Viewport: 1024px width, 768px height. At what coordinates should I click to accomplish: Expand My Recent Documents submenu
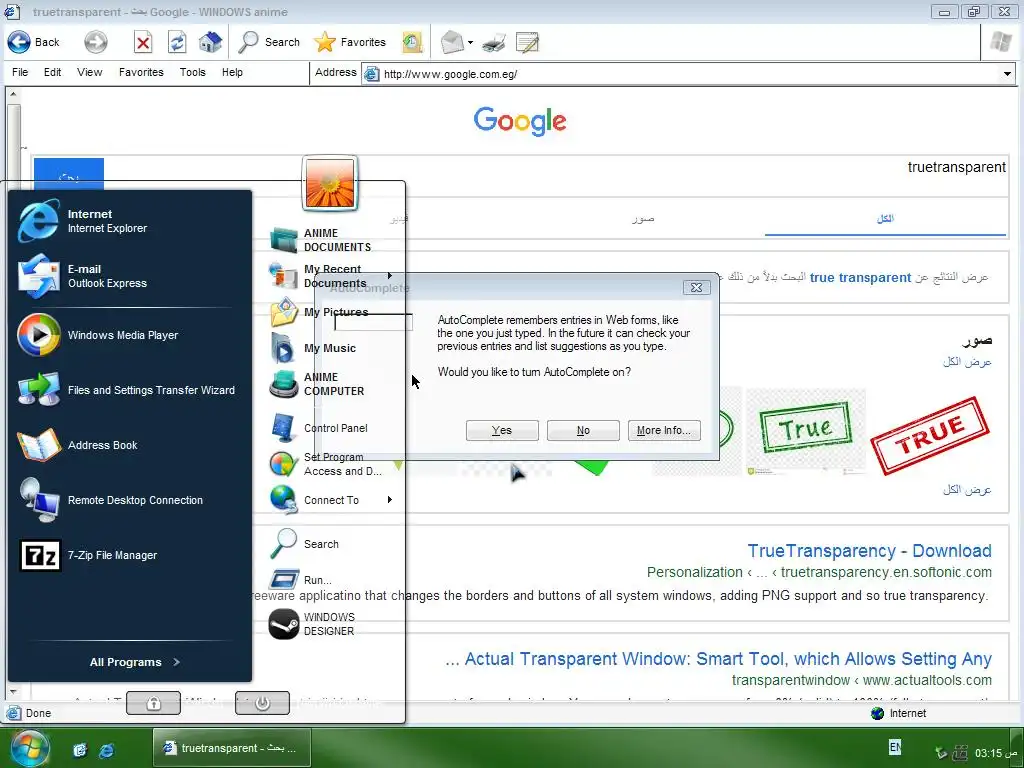(x=332, y=276)
